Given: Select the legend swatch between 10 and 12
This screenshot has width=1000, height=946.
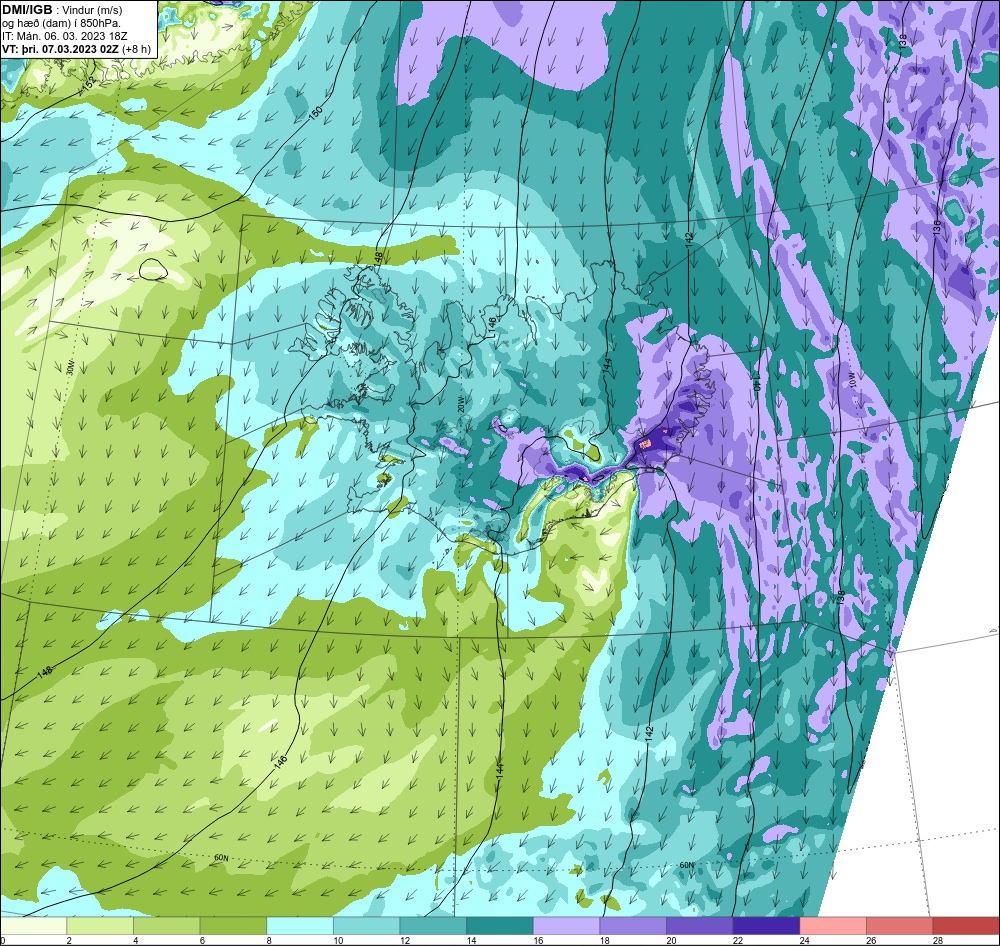Looking at the screenshot, I should (x=366, y=925).
